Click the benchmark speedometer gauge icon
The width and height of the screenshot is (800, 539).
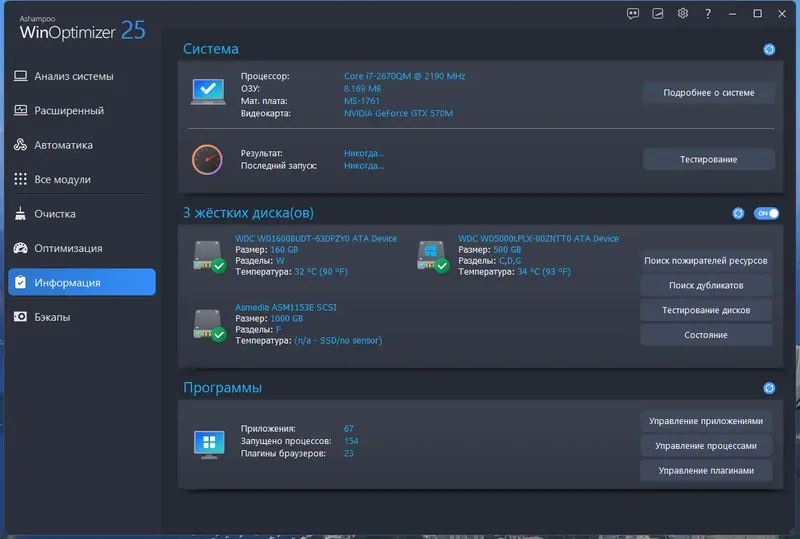[207, 159]
